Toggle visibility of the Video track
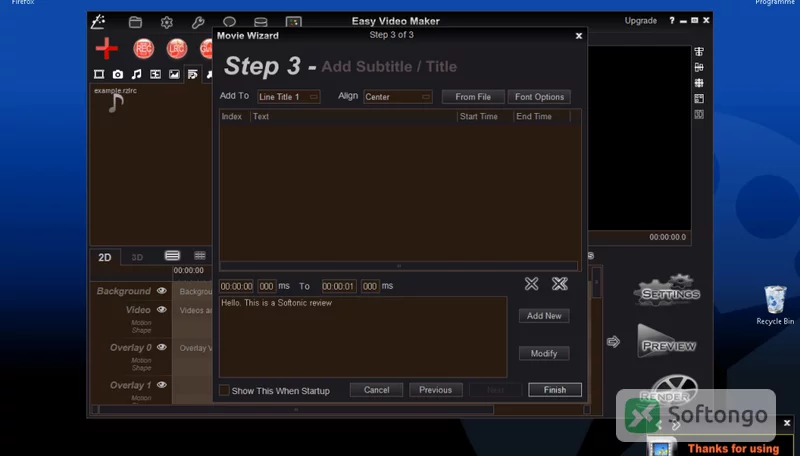Viewport: 800px width, 456px height. [162, 310]
